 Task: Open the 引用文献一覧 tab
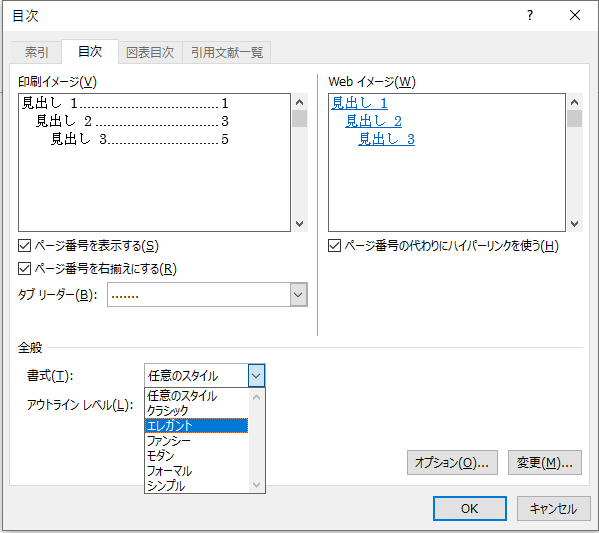click(227, 52)
